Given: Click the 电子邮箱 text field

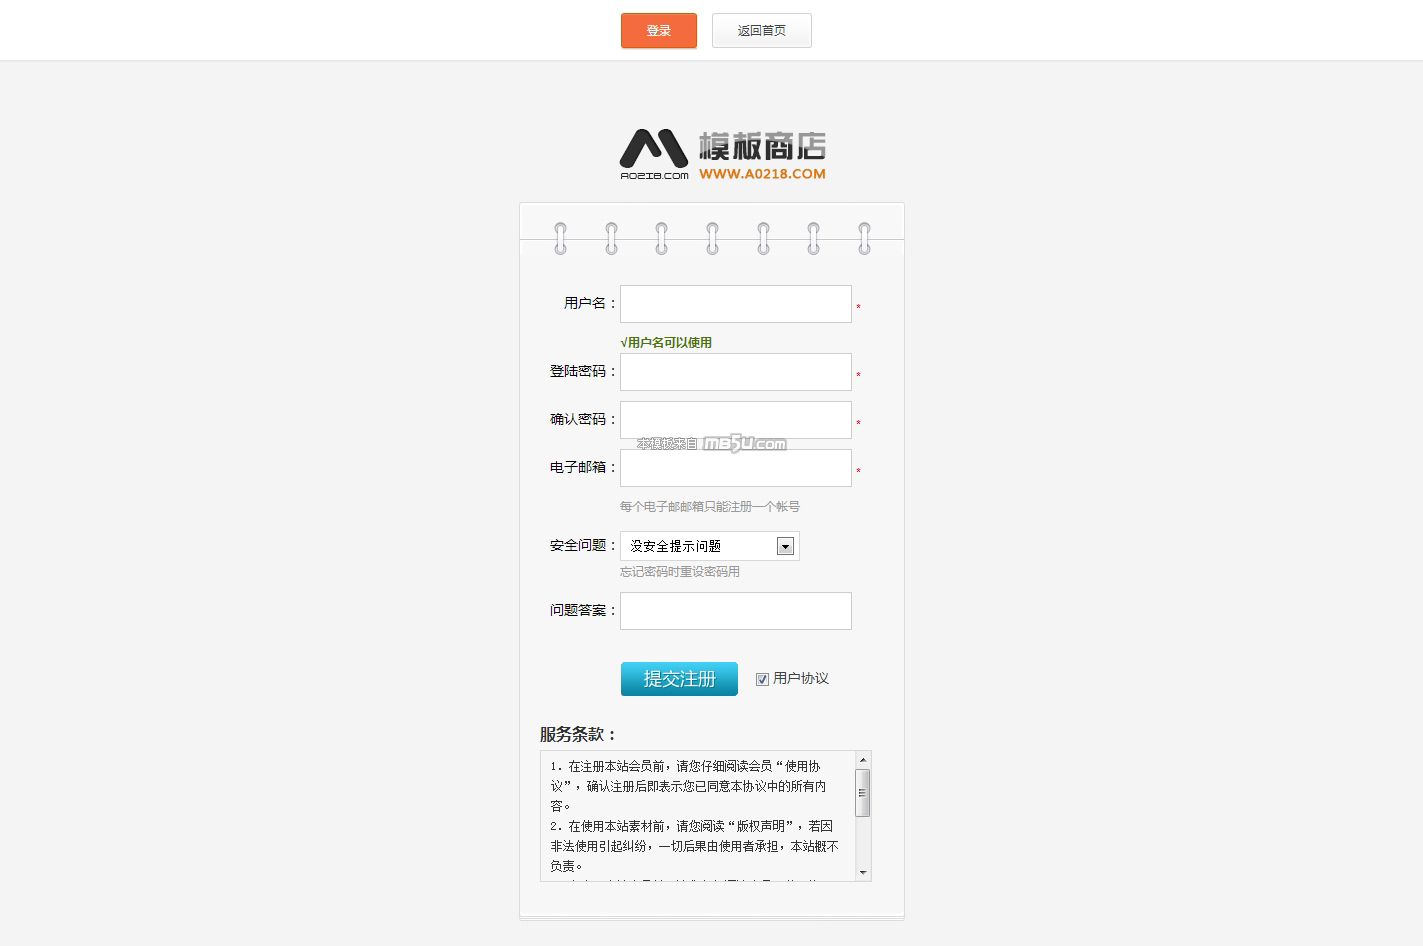Looking at the screenshot, I should (735, 468).
